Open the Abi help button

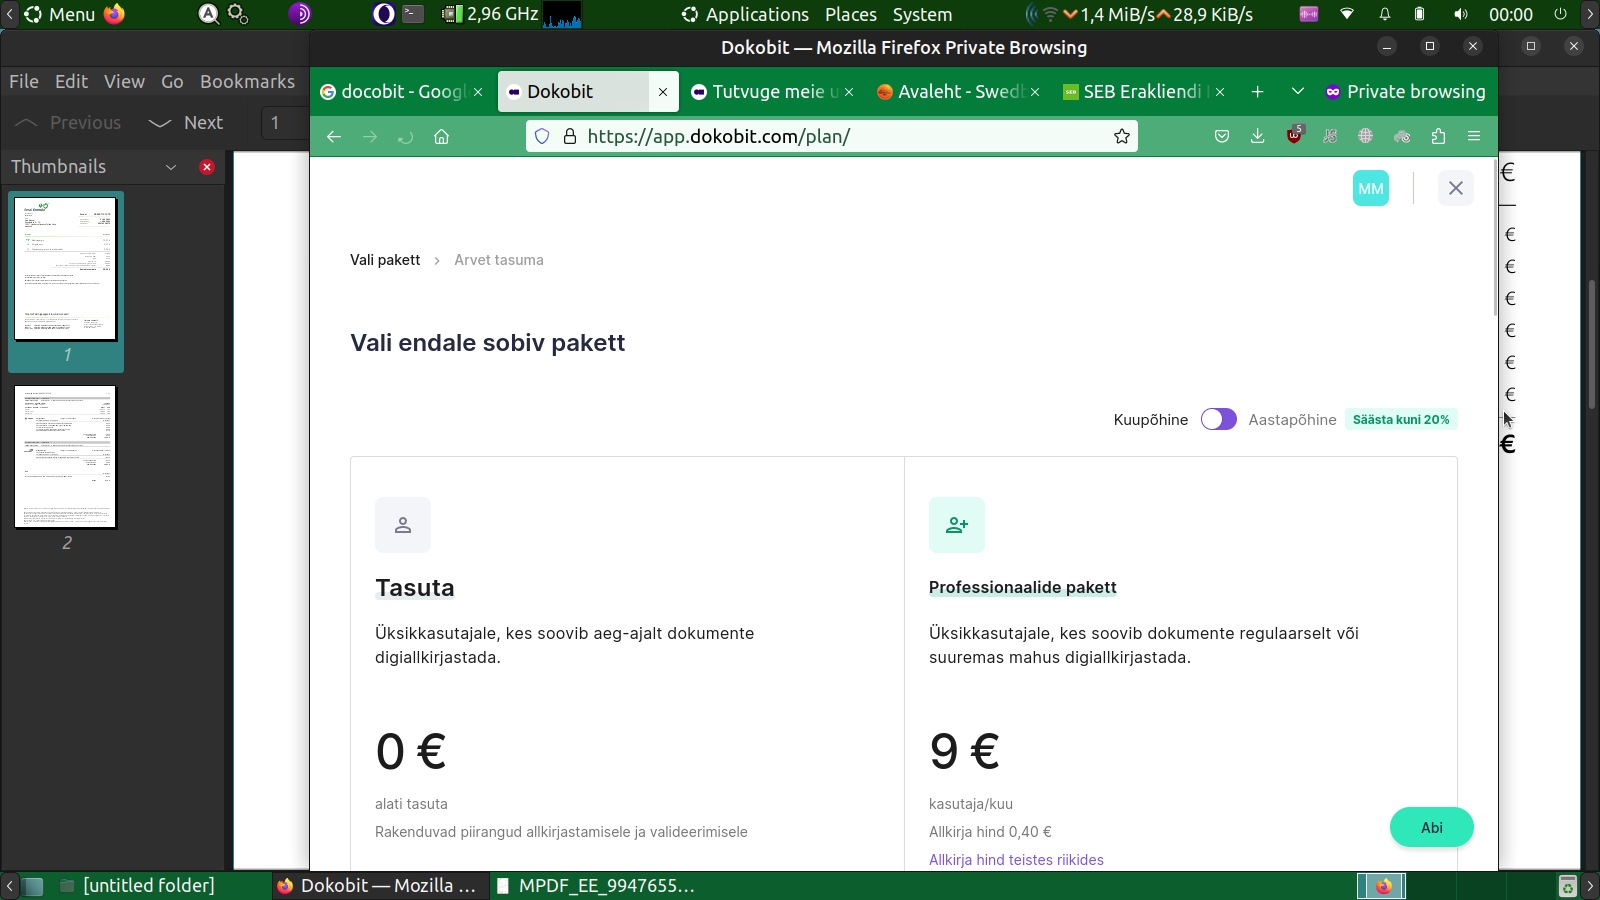coord(1432,827)
